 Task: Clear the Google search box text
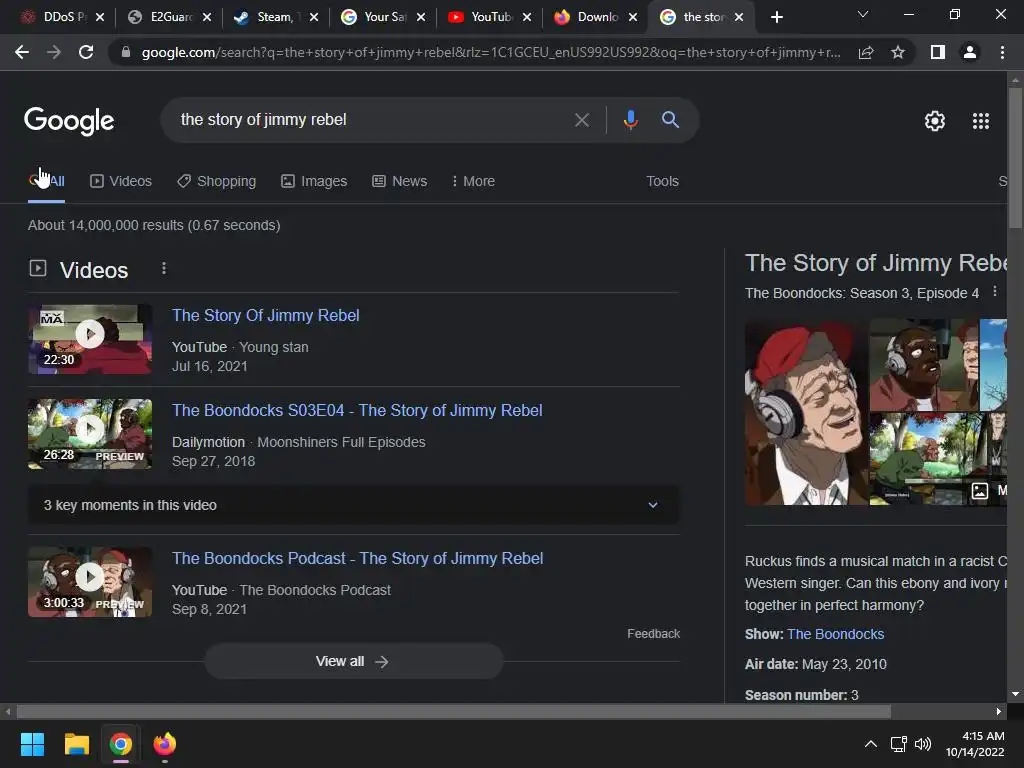click(581, 120)
